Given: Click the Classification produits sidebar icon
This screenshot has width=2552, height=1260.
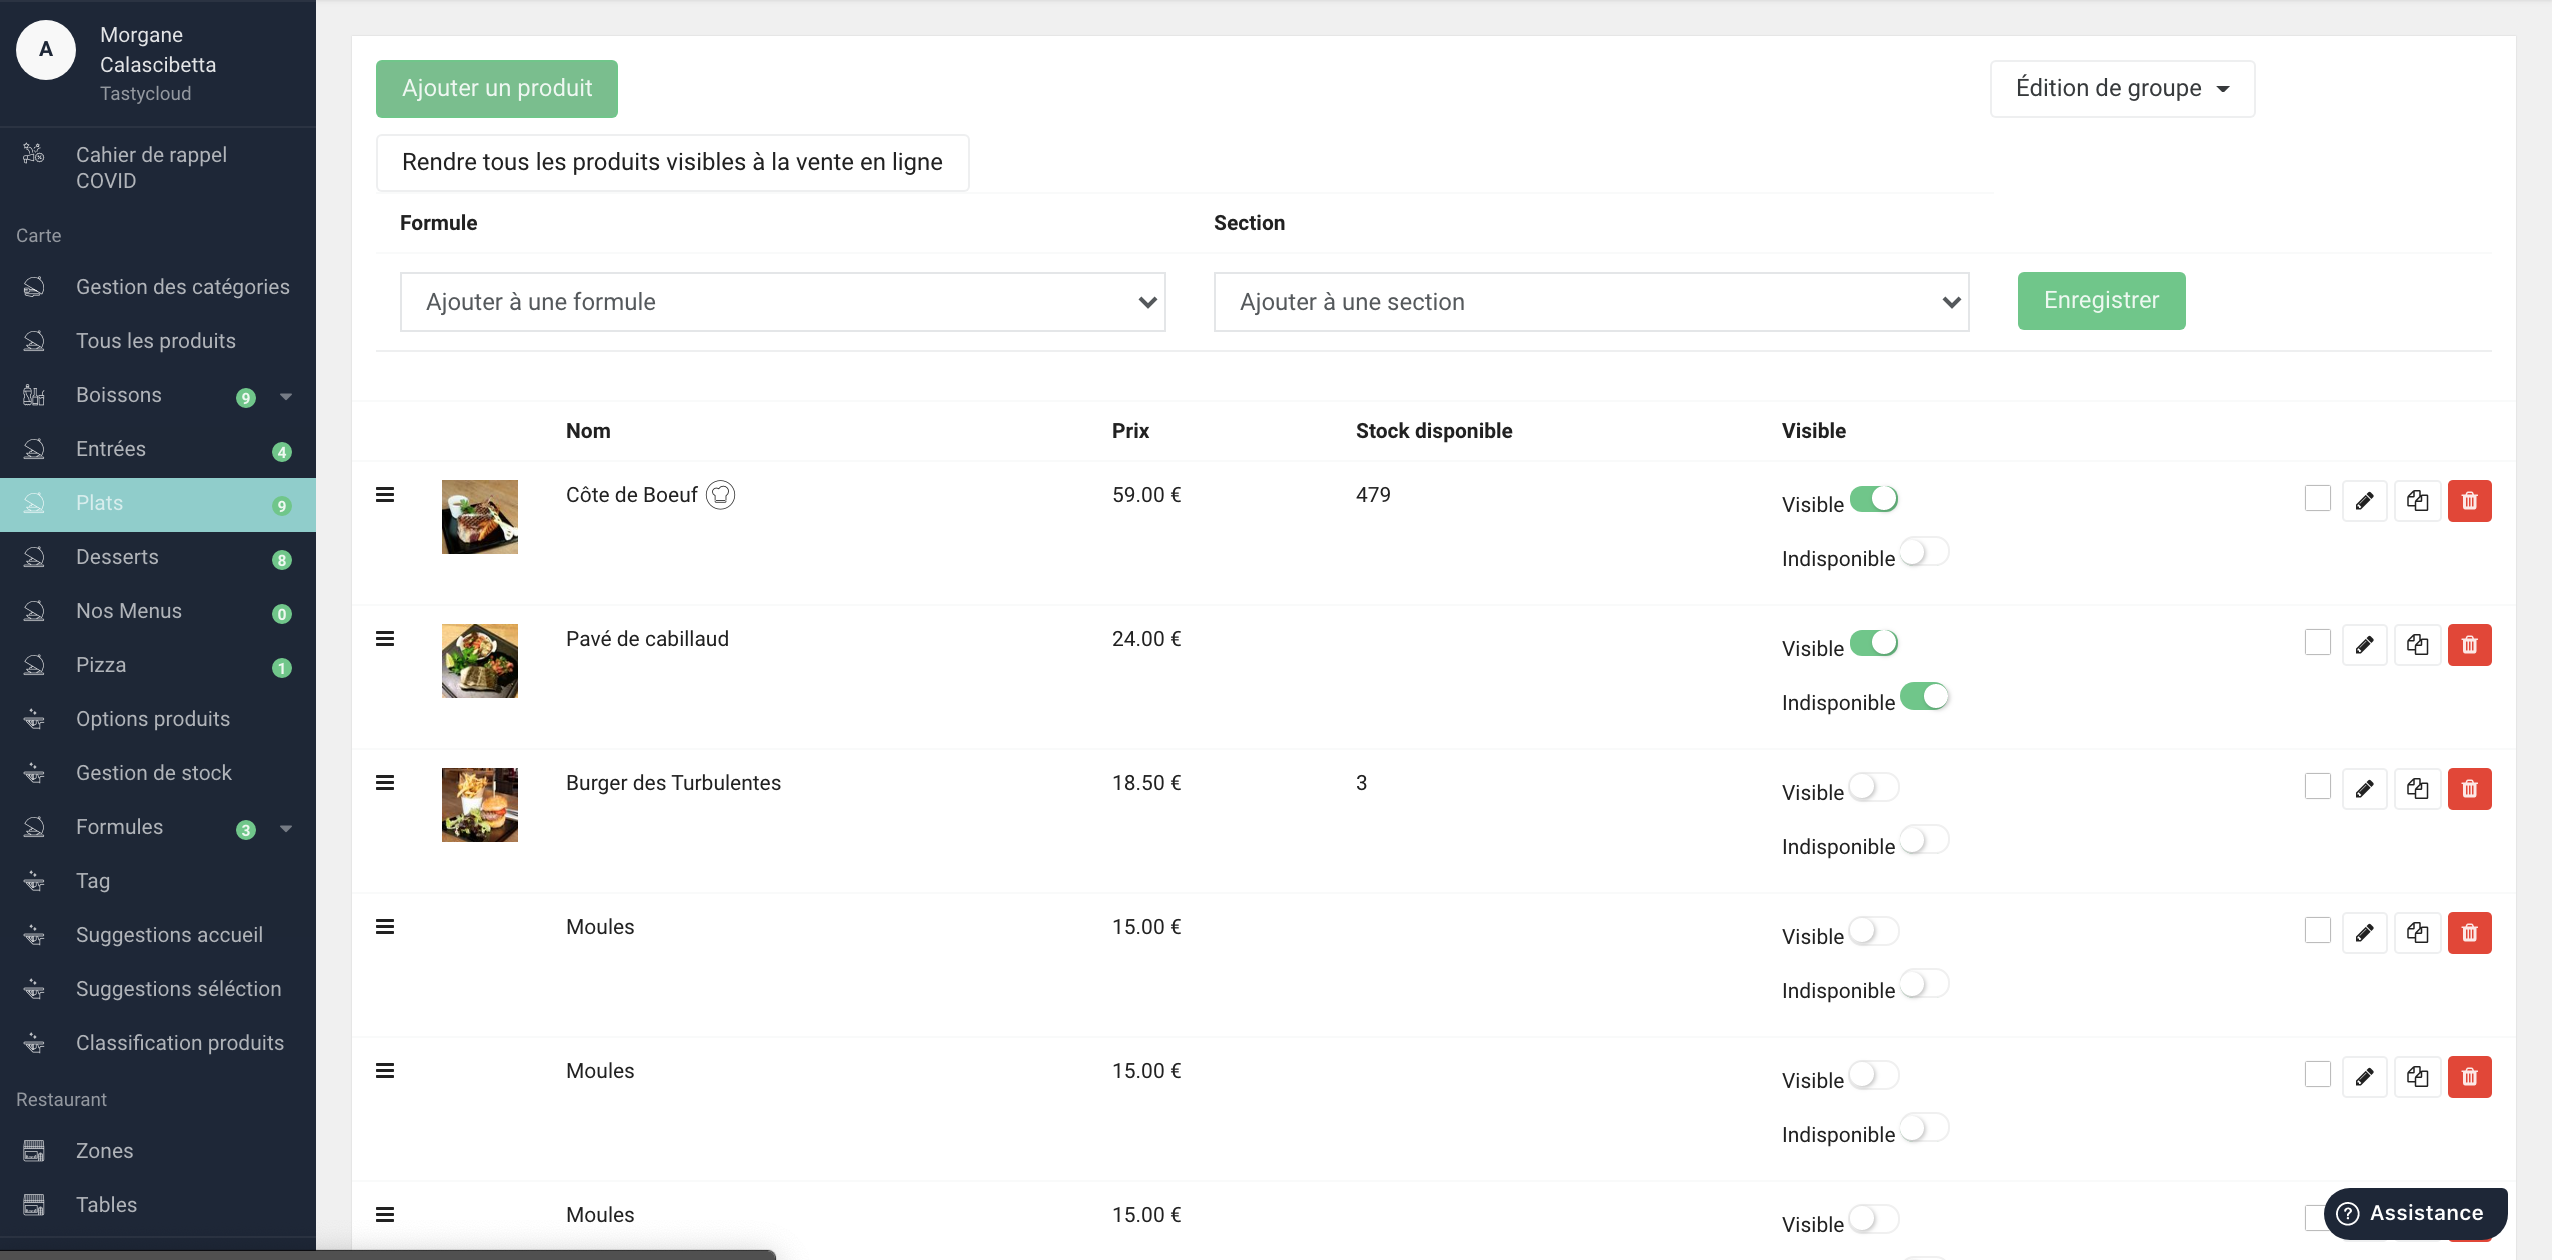Looking at the screenshot, I should coord(34,1043).
